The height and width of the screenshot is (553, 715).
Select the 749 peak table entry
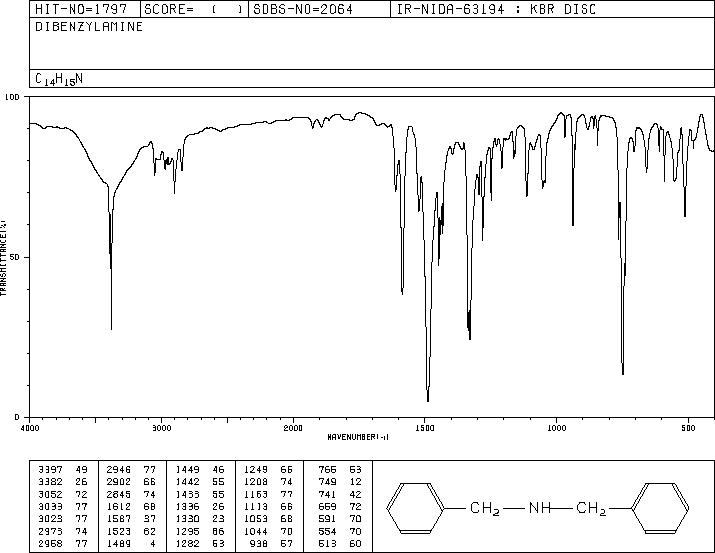[x=339, y=482]
